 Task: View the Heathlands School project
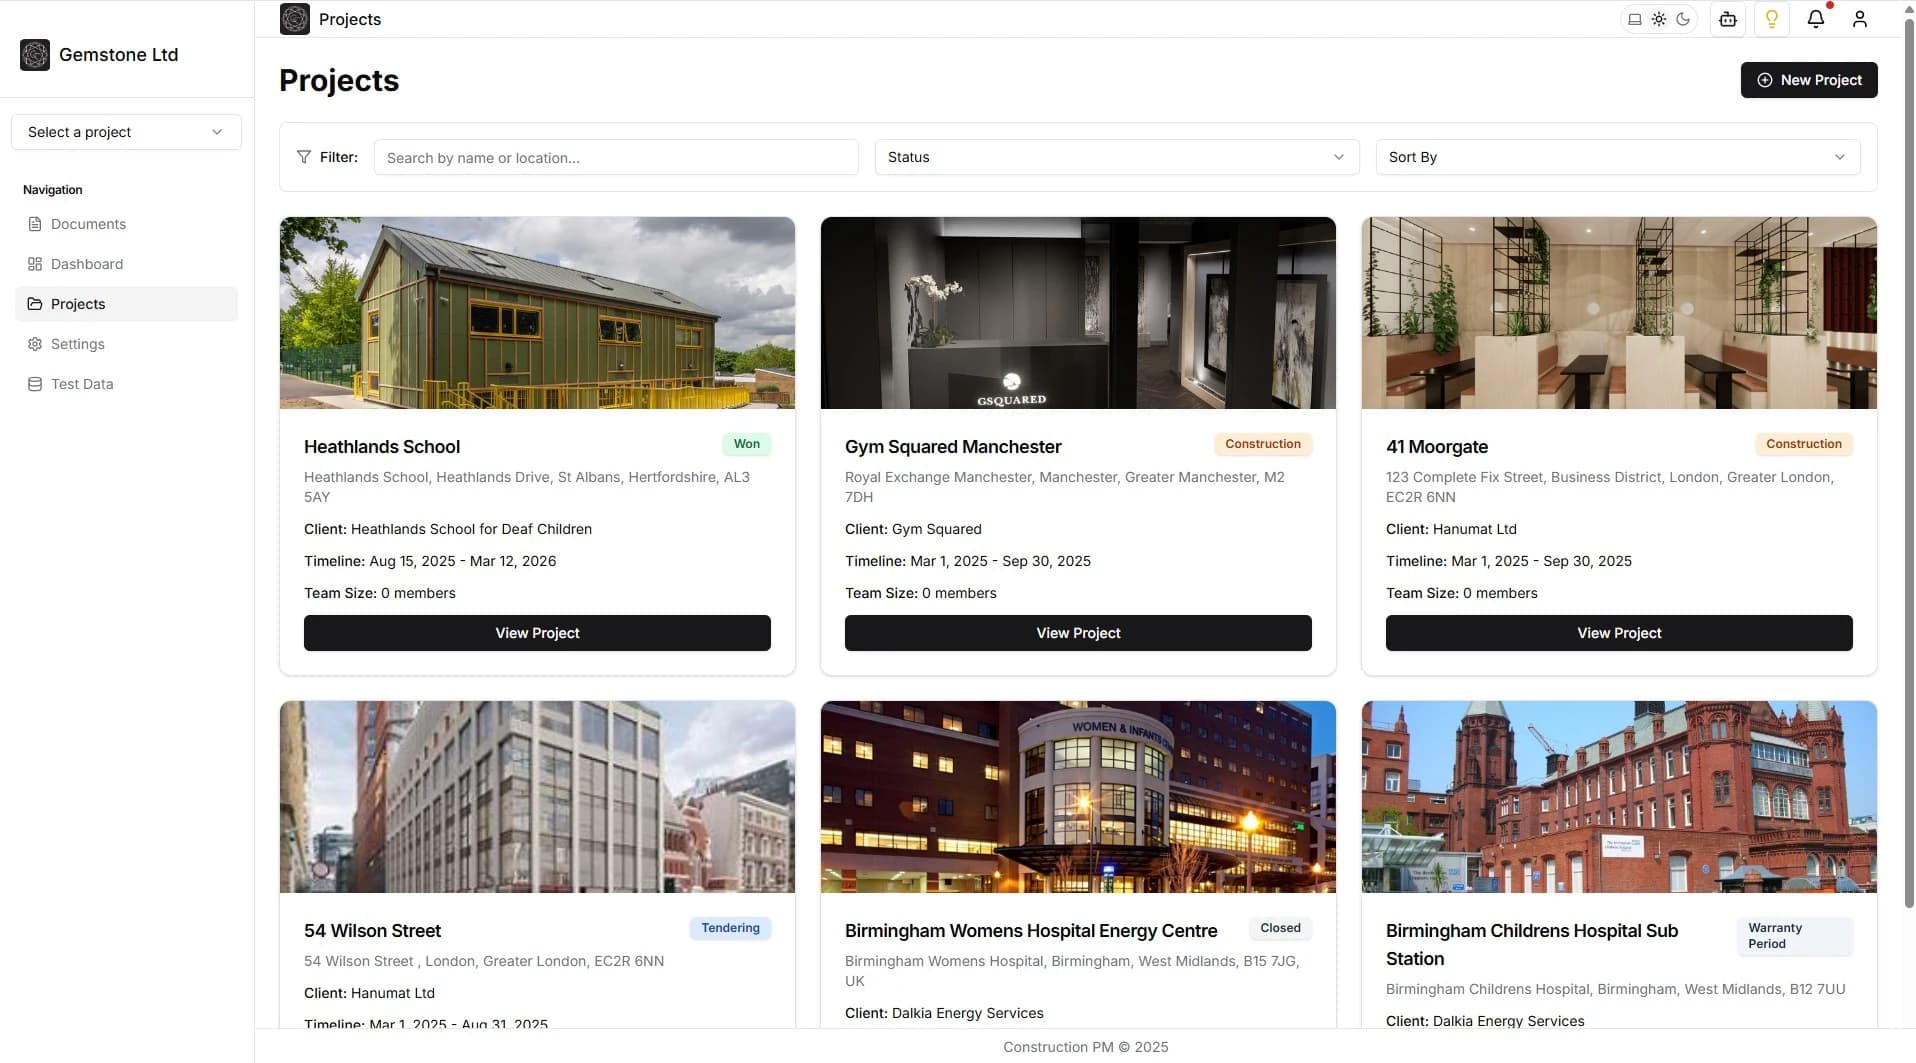point(536,632)
